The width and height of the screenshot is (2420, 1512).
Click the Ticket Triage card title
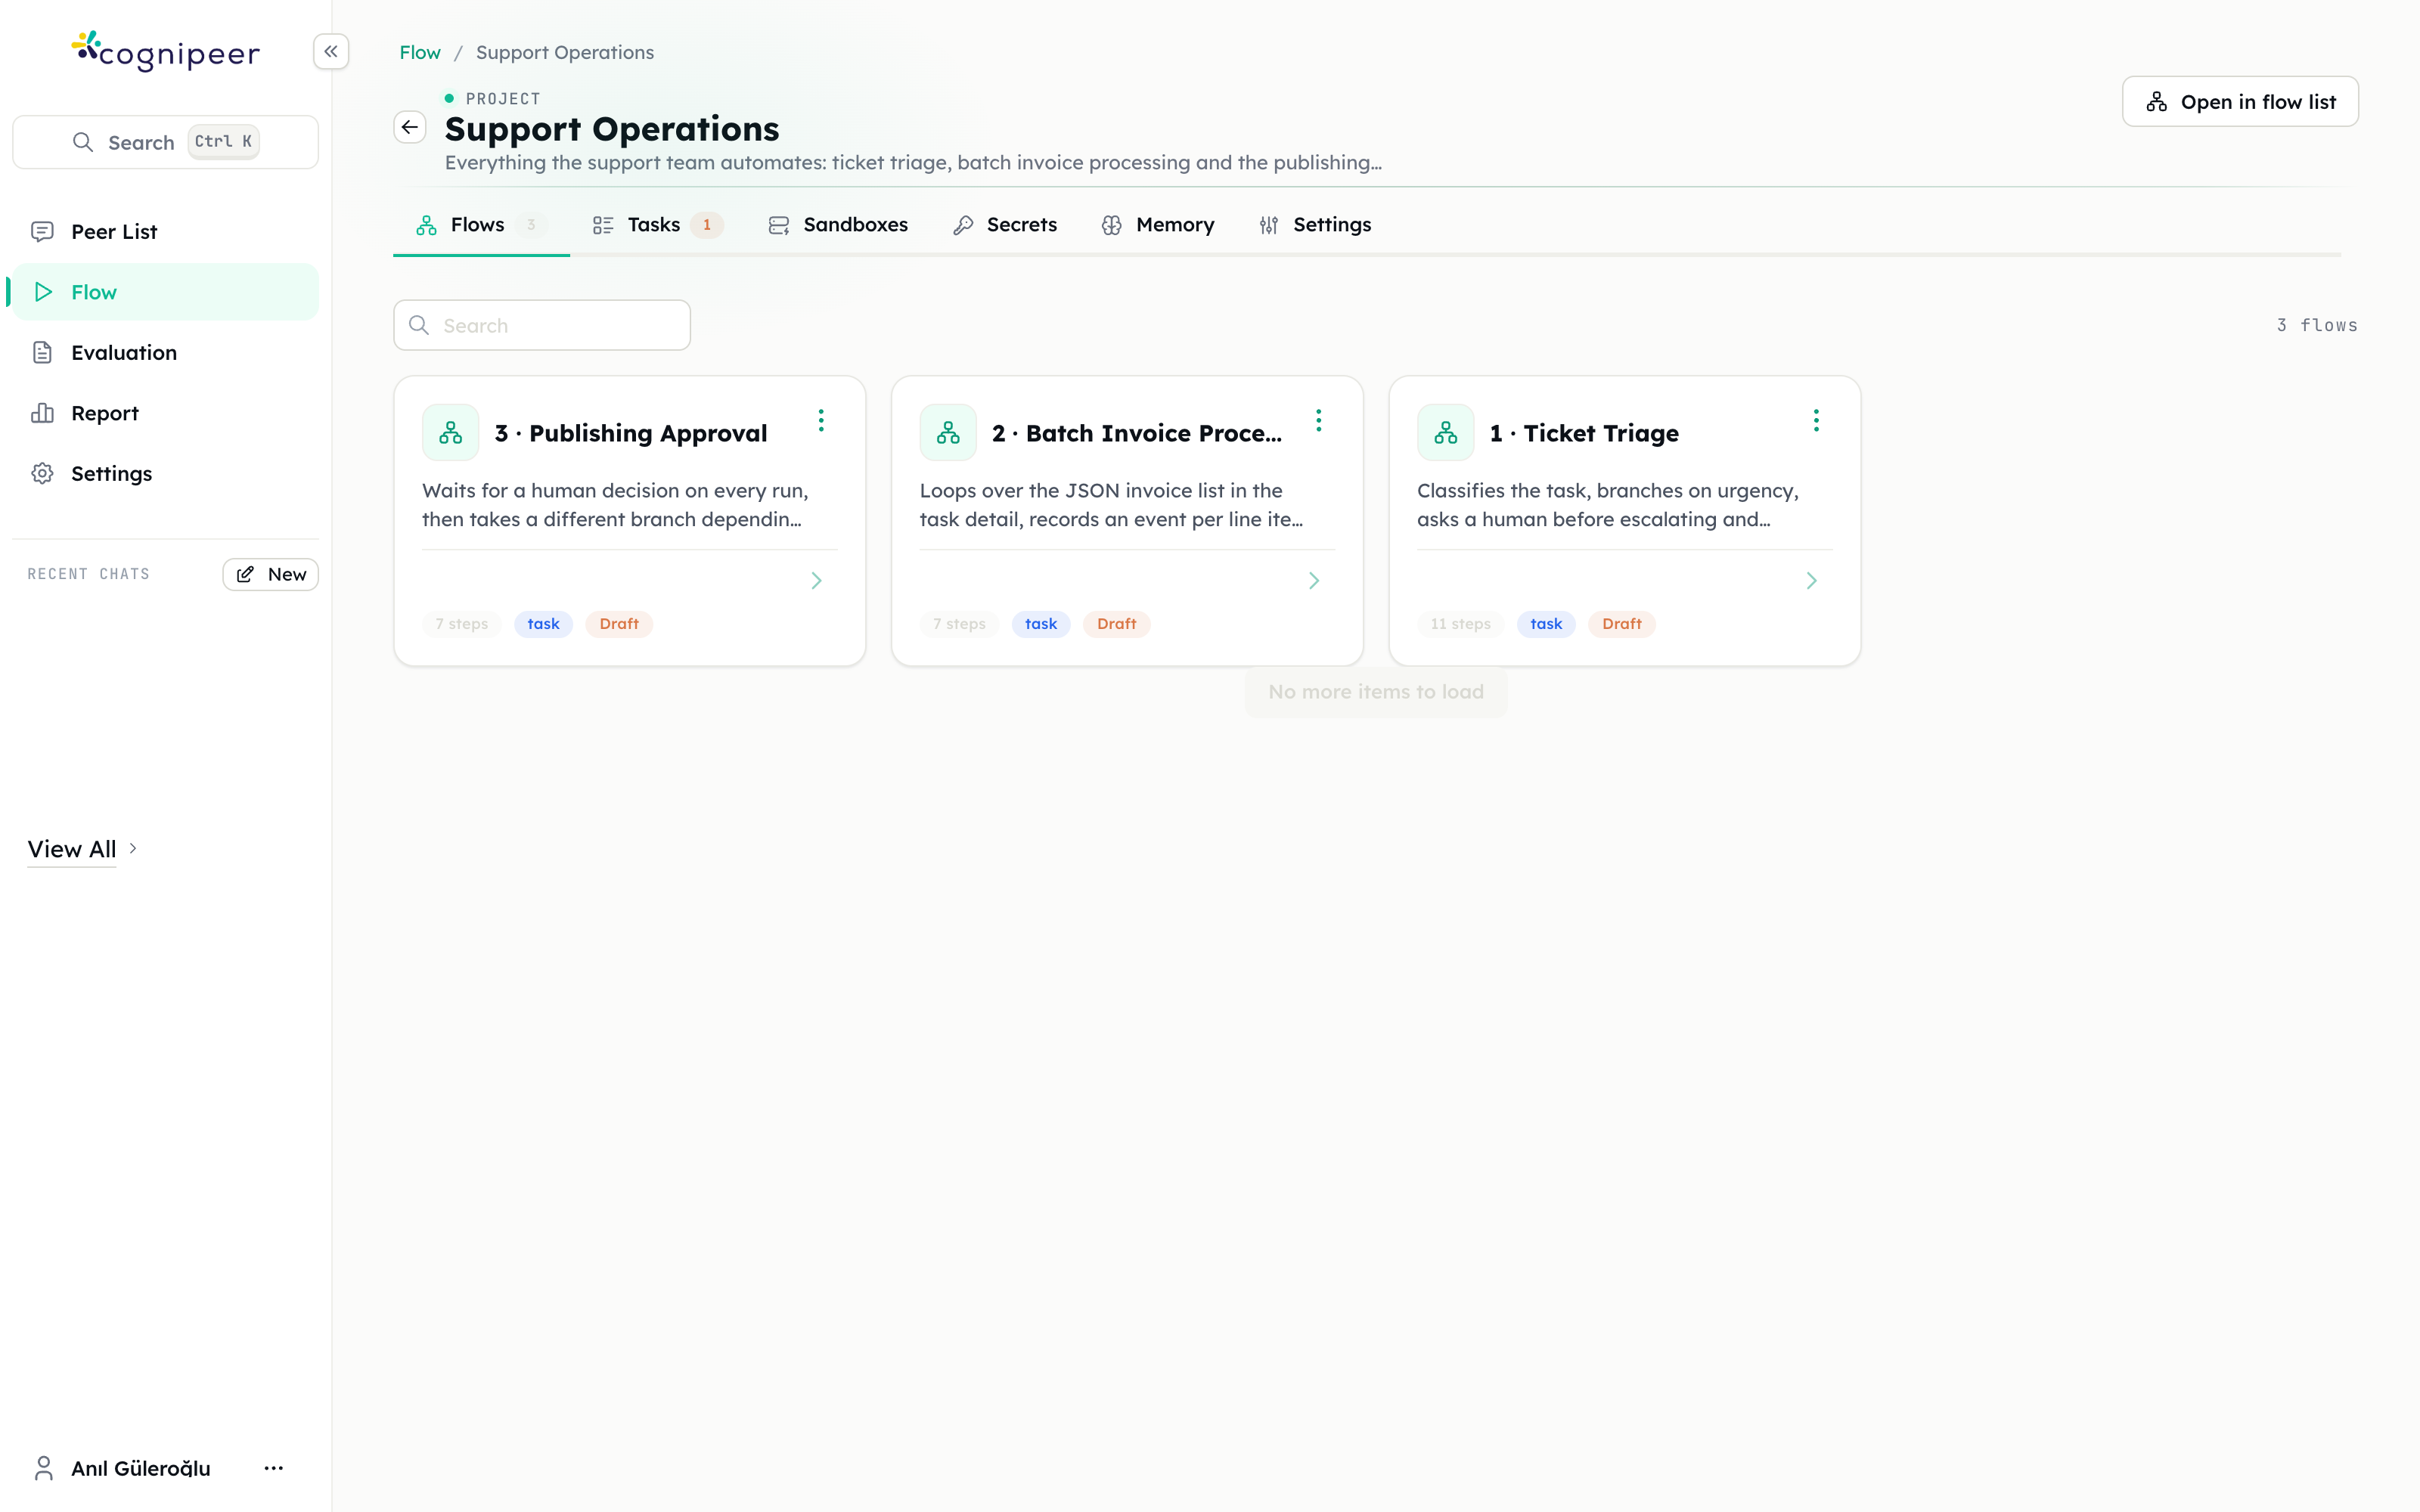[x=1584, y=433]
